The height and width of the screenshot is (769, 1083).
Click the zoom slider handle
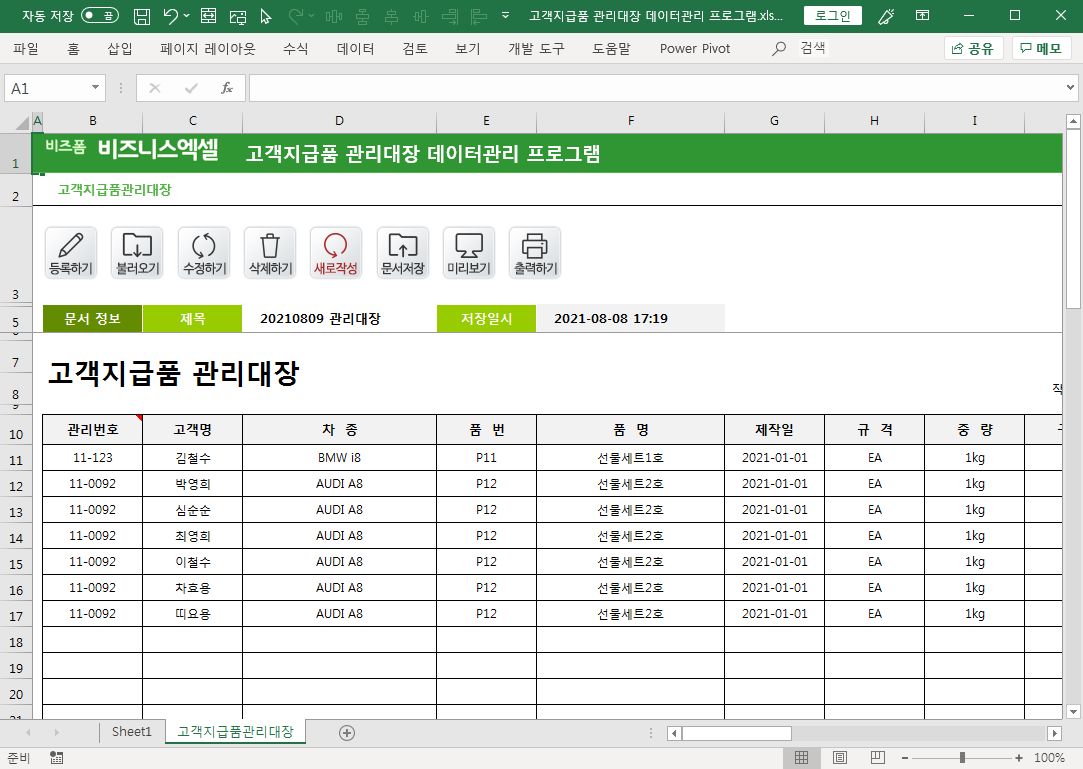[x=962, y=758]
